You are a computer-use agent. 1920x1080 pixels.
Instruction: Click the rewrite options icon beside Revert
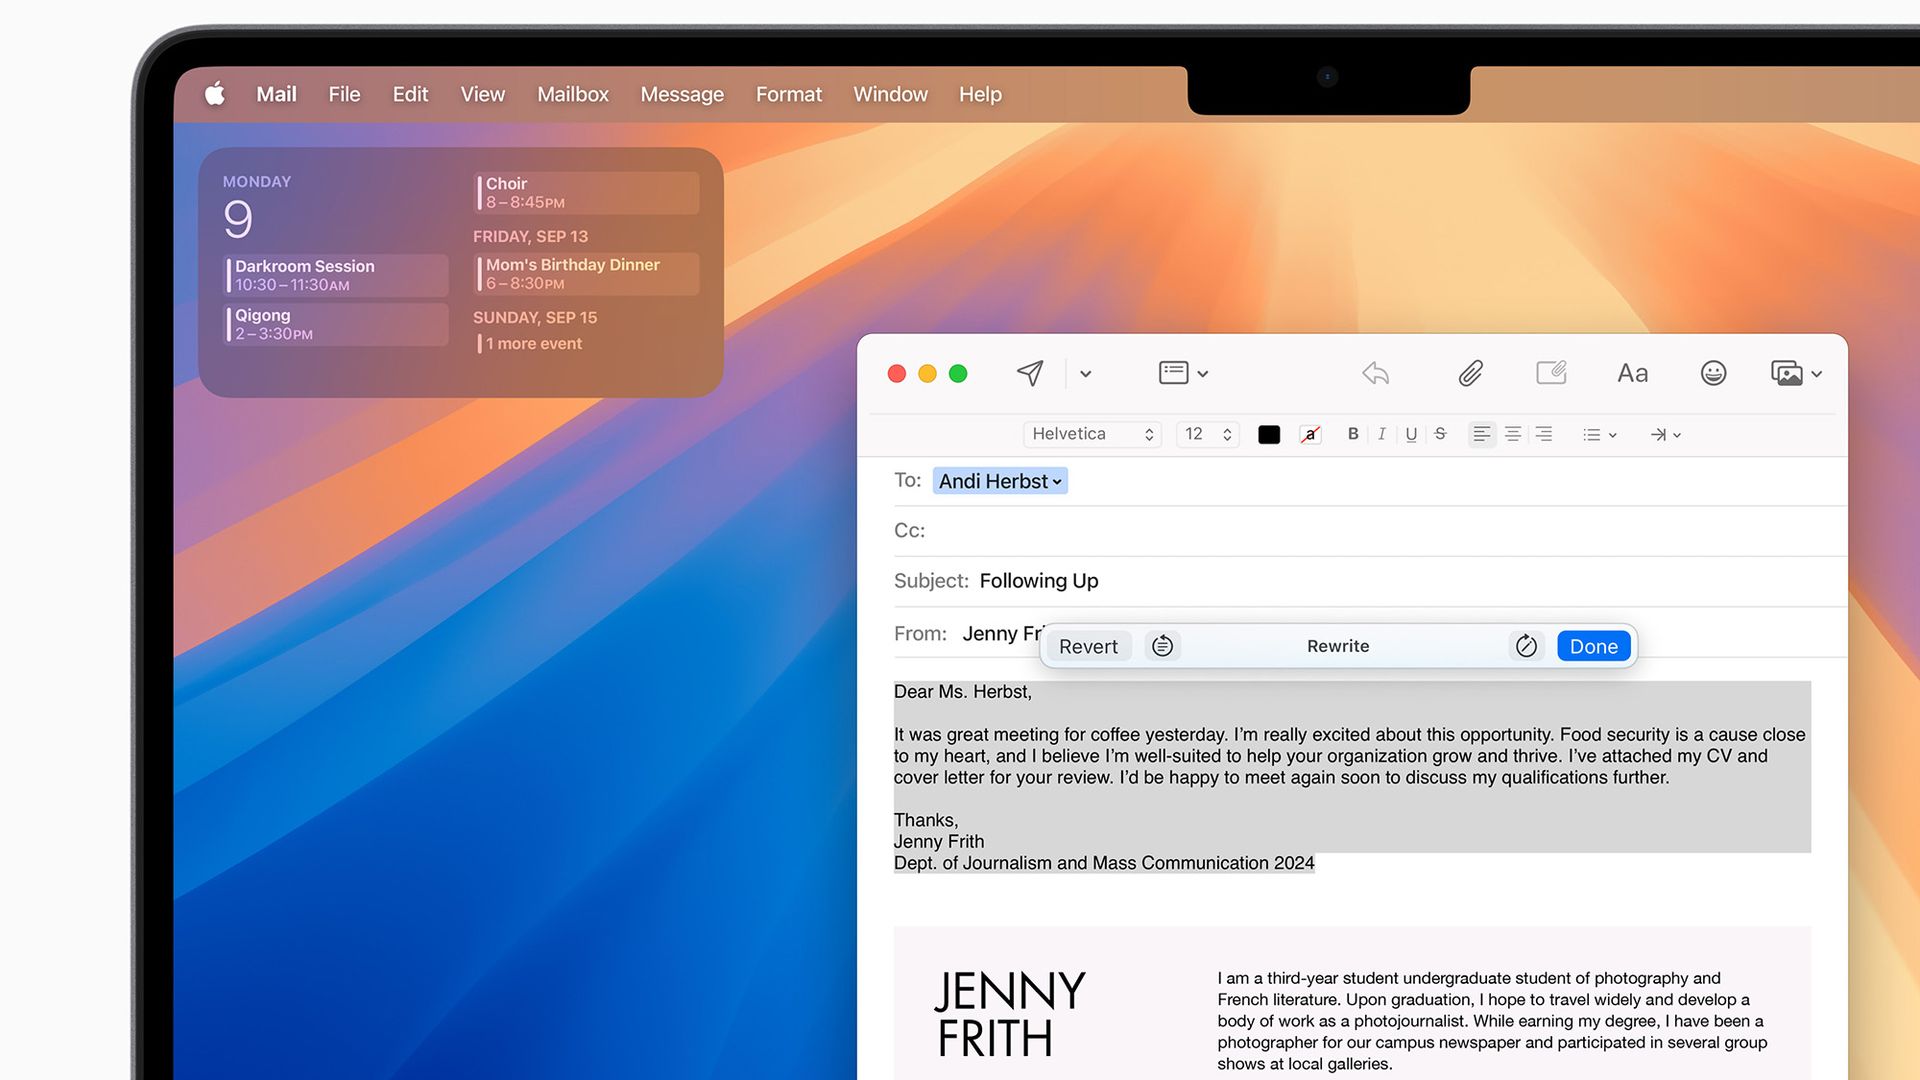coord(1162,646)
